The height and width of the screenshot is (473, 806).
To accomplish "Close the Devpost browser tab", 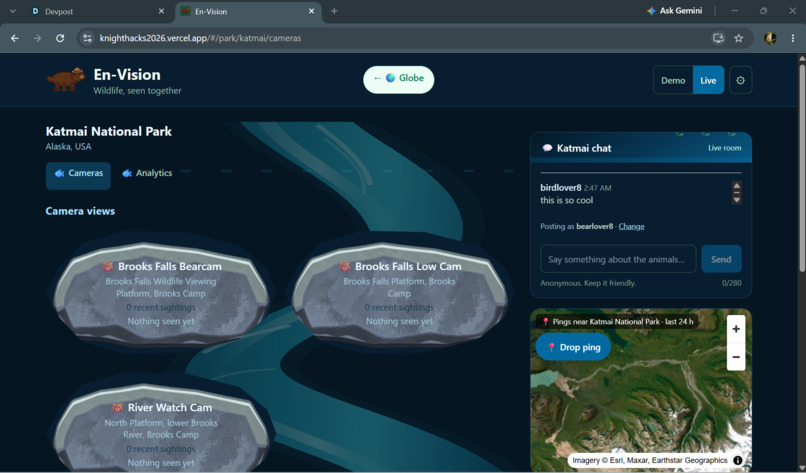I will pos(161,11).
